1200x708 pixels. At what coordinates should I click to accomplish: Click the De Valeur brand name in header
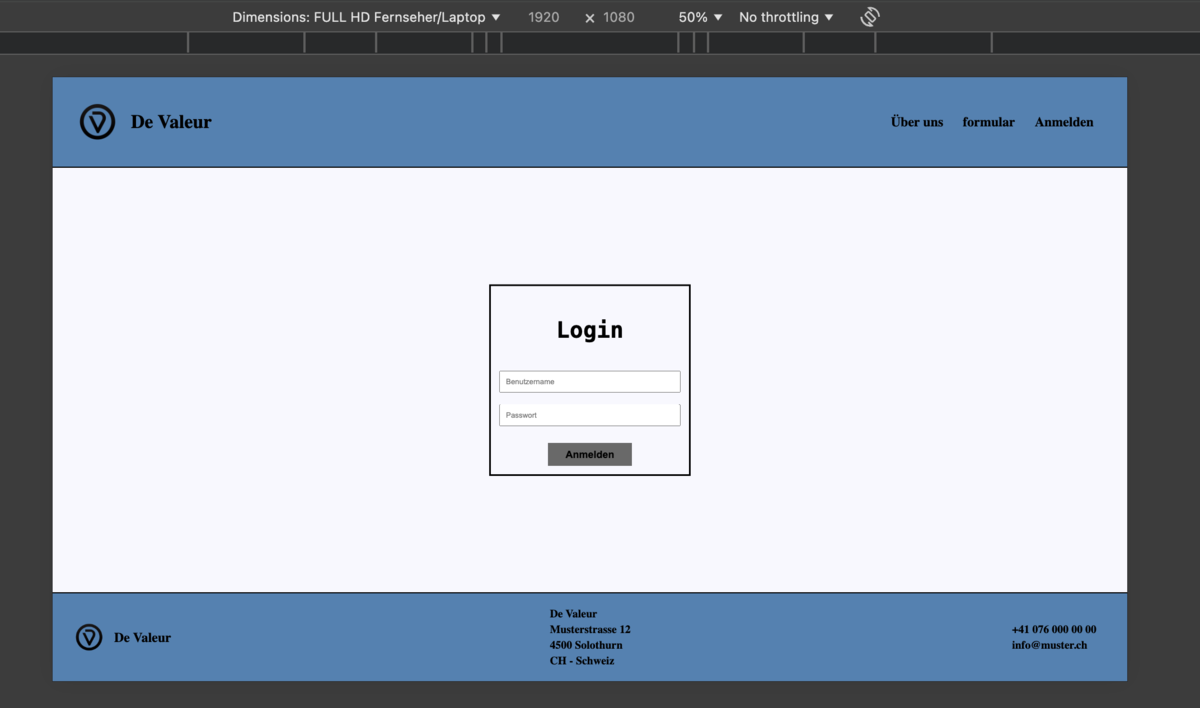coord(171,122)
